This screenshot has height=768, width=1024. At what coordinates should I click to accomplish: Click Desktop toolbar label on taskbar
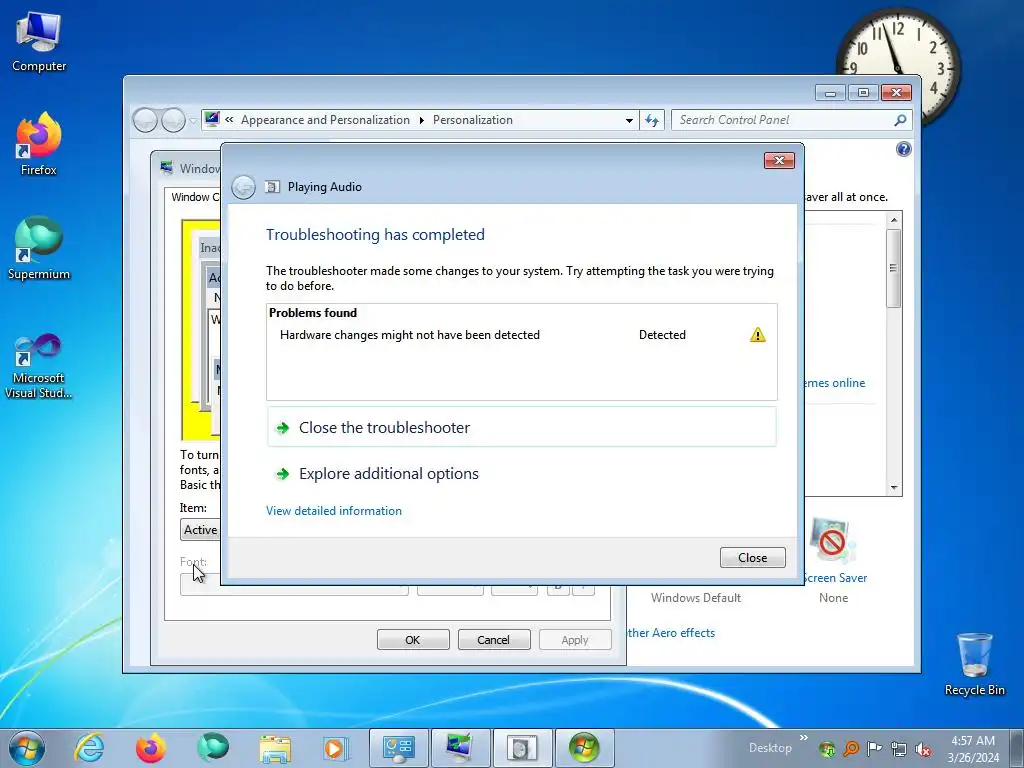[770, 748]
